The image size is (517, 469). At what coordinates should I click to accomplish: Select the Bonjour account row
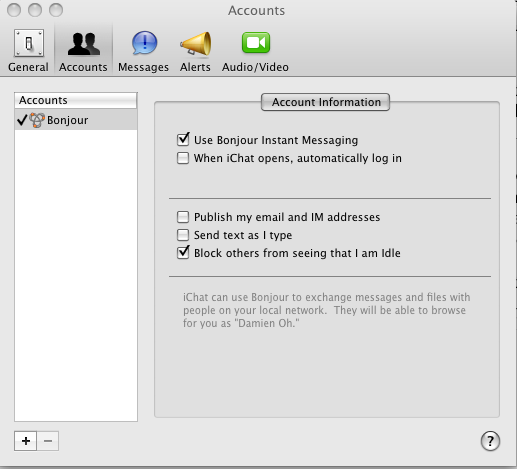76,120
